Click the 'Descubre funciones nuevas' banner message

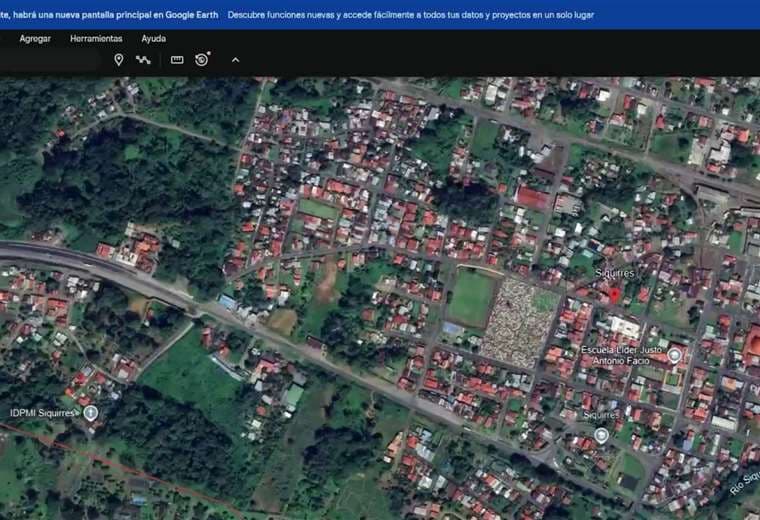pyautogui.click(x=410, y=14)
